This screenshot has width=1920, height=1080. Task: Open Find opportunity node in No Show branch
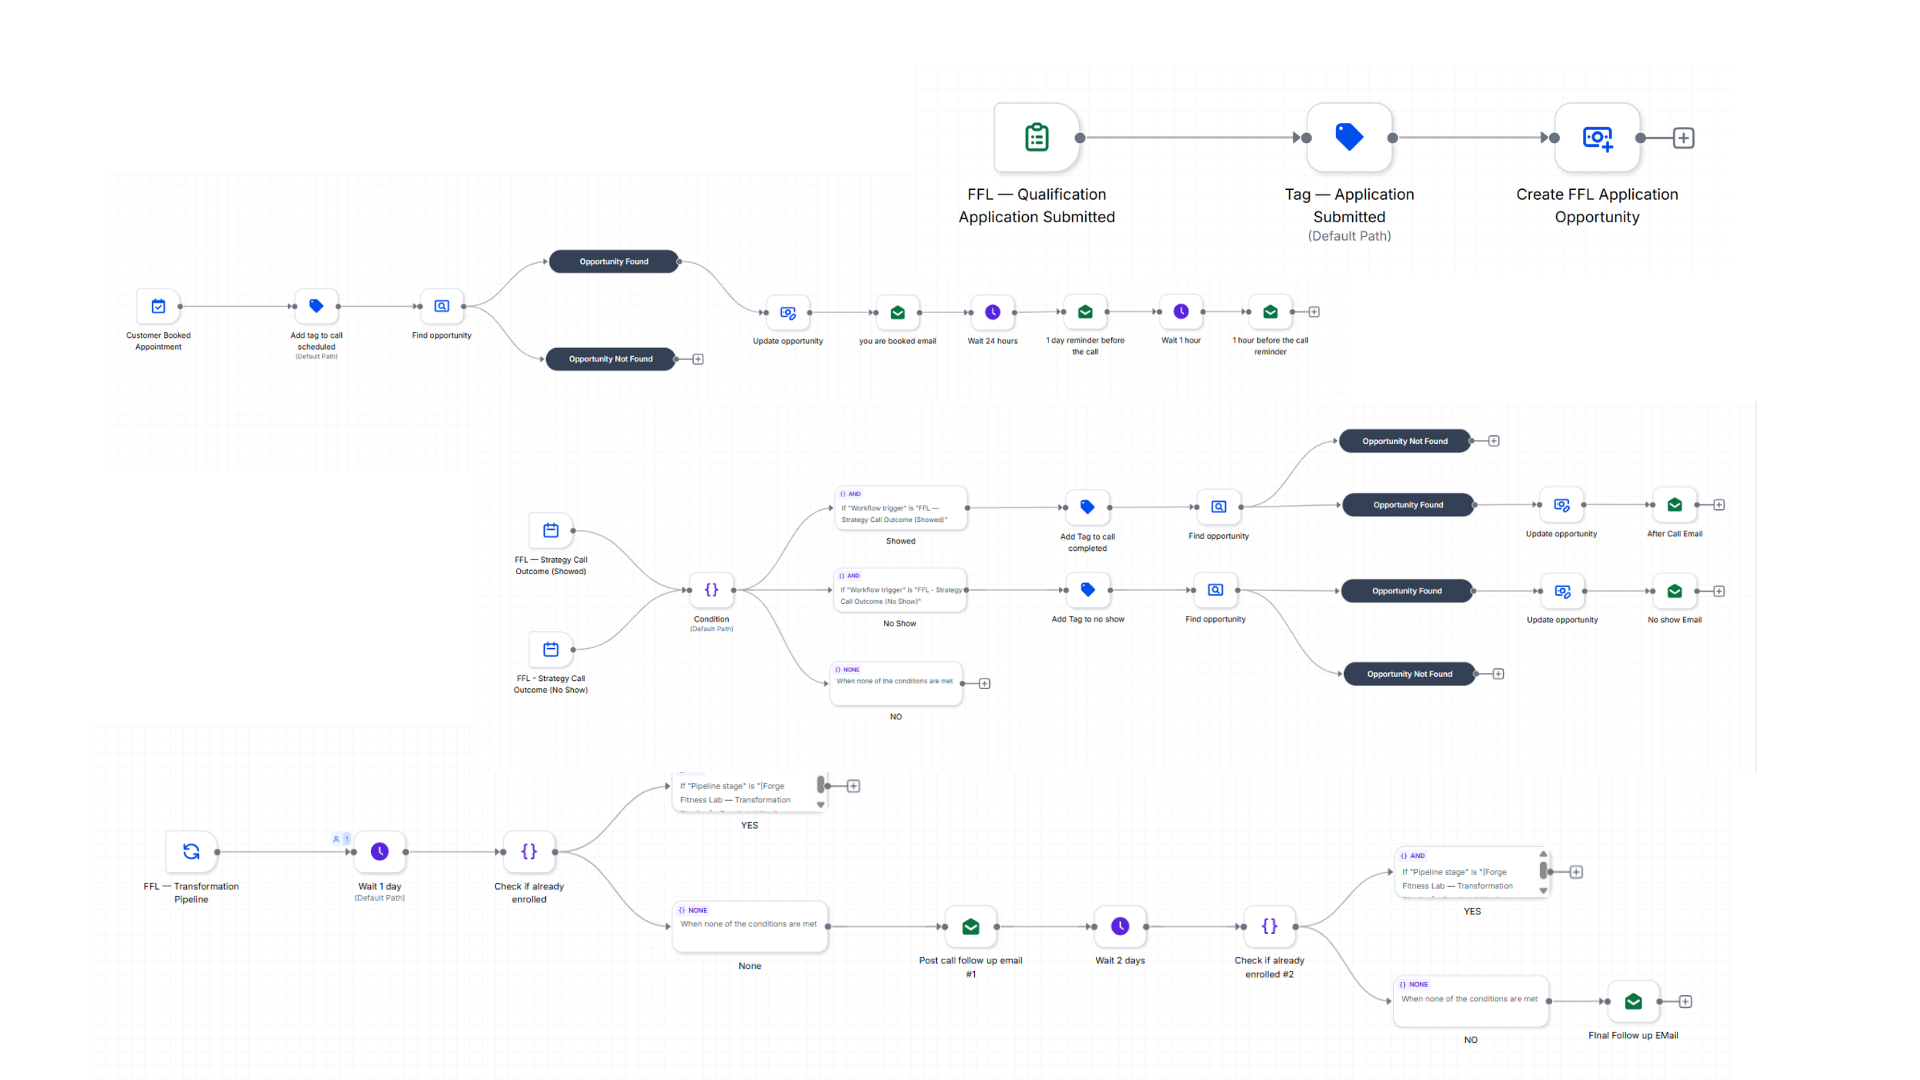tap(1216, 590)
